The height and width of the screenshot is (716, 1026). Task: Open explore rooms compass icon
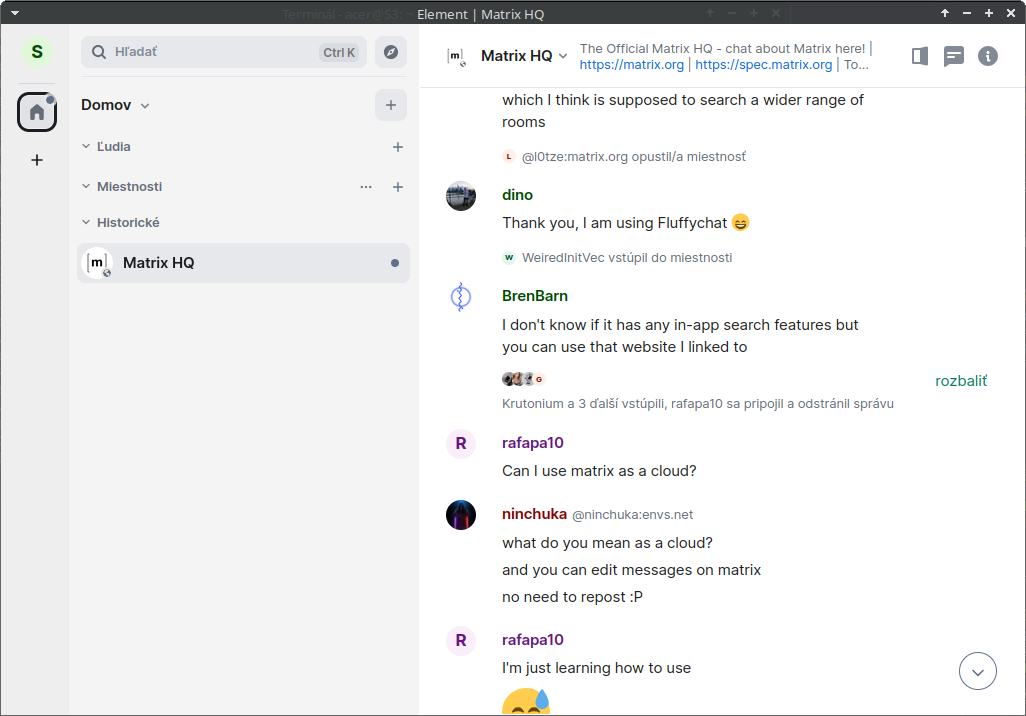click(391, 52)
